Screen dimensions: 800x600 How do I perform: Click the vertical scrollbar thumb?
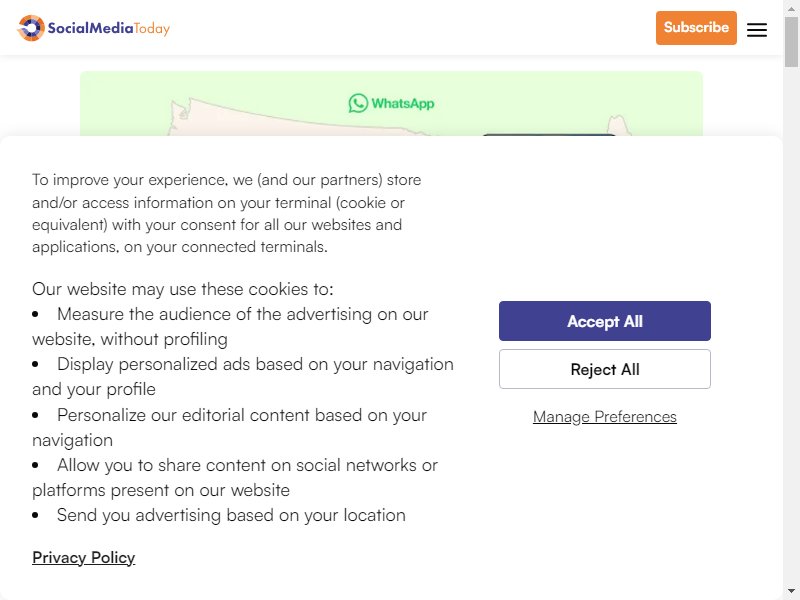[791, 42]
